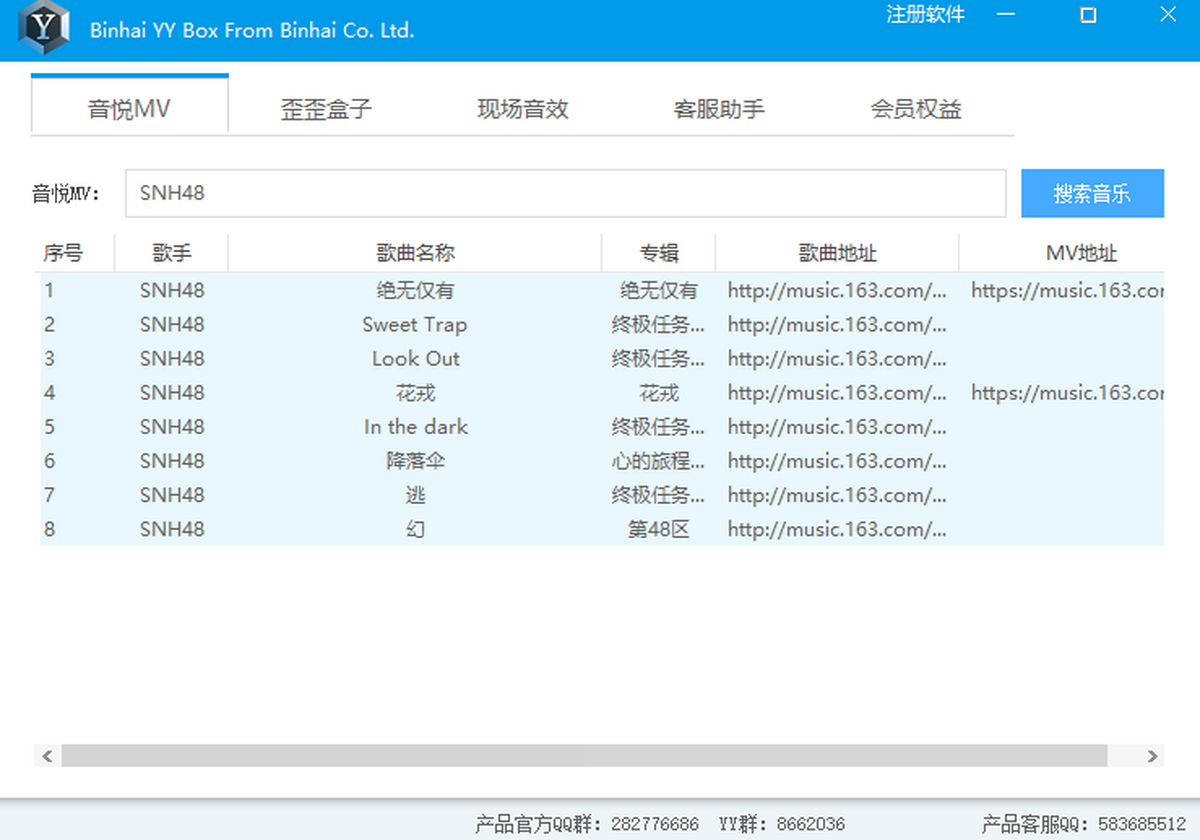Screen dimensions: 1200x840
Task: Click the 绝无仅有 album cell
Action: pos(659,291)
